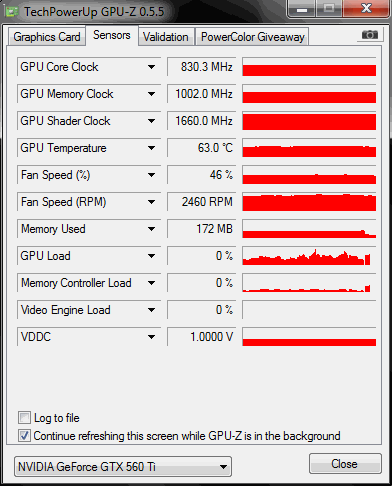
Task: Open the Video Engine Load dropdown arrow
Action: click(x=151, y=310)
